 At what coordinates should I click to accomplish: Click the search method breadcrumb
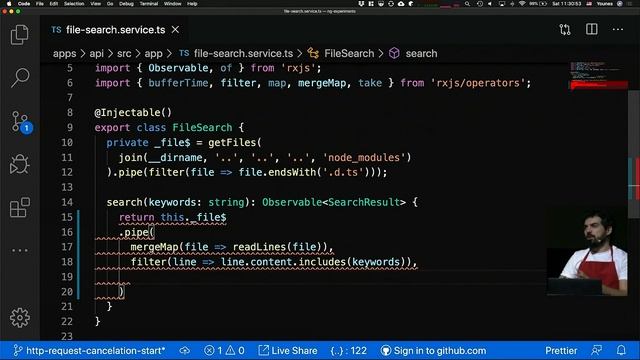(x=413, y=53)
